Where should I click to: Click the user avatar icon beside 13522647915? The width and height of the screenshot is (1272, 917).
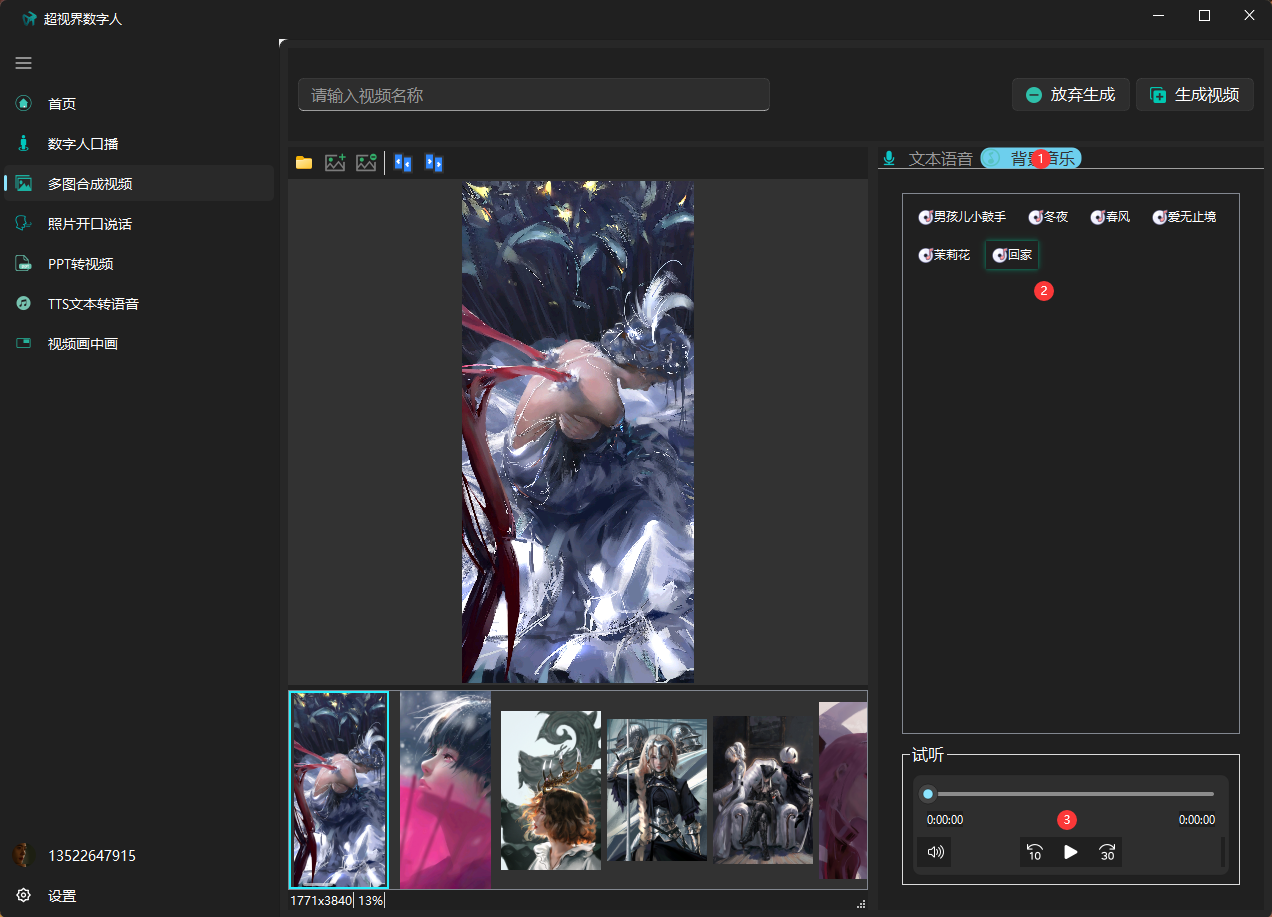[x=24, y=855]
